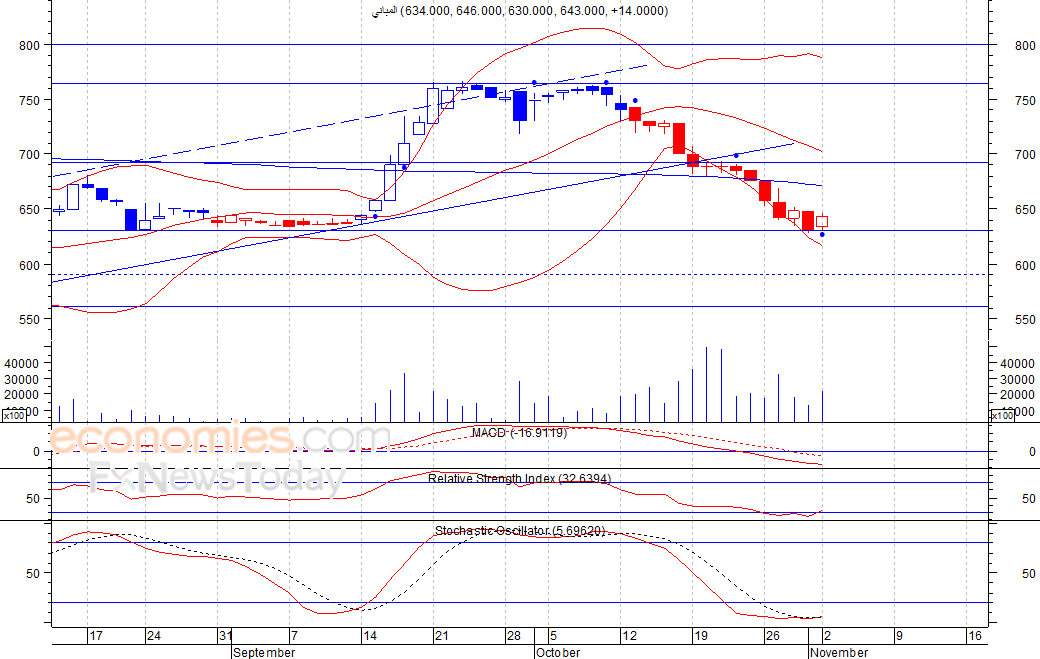Image resolution: width=1040 pixels, height=659 pixels.
Task: Click the October month label on the time axis
Action: [558, 652]
